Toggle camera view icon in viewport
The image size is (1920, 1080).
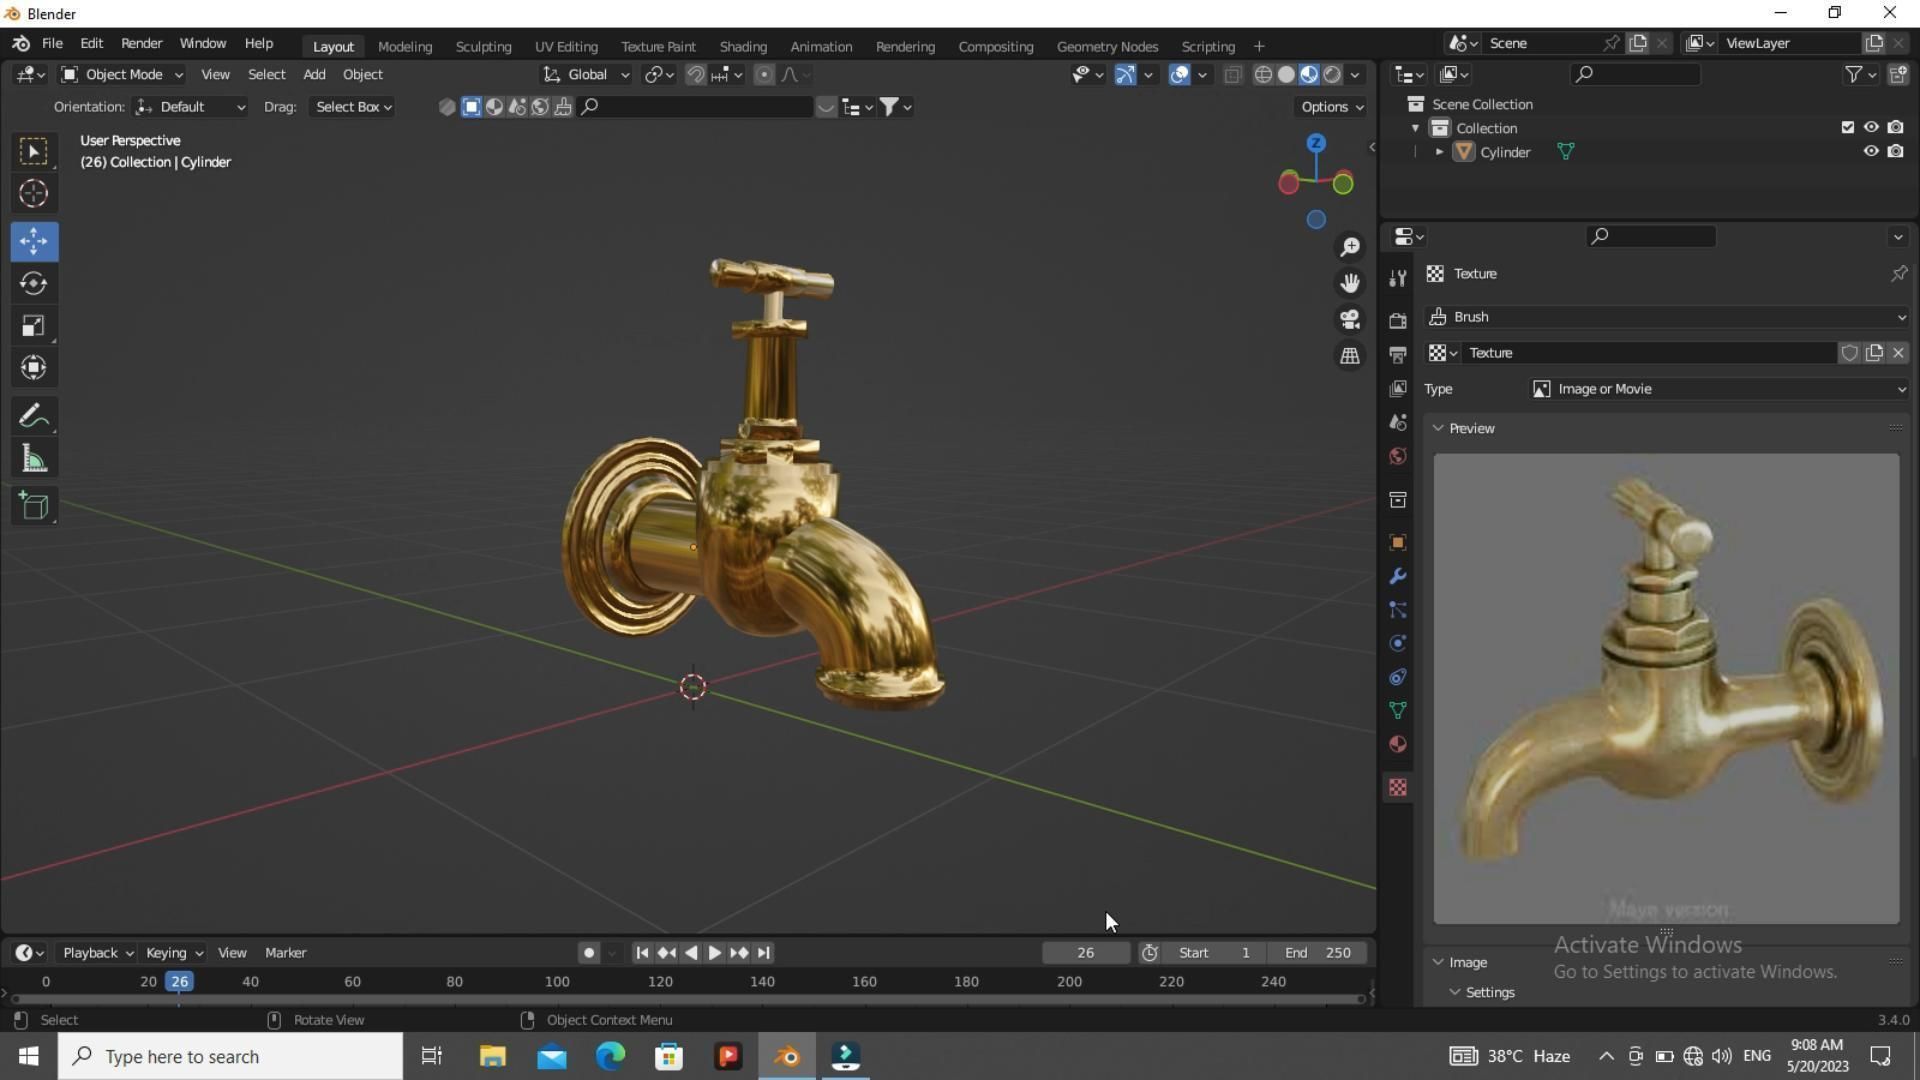1350,319
